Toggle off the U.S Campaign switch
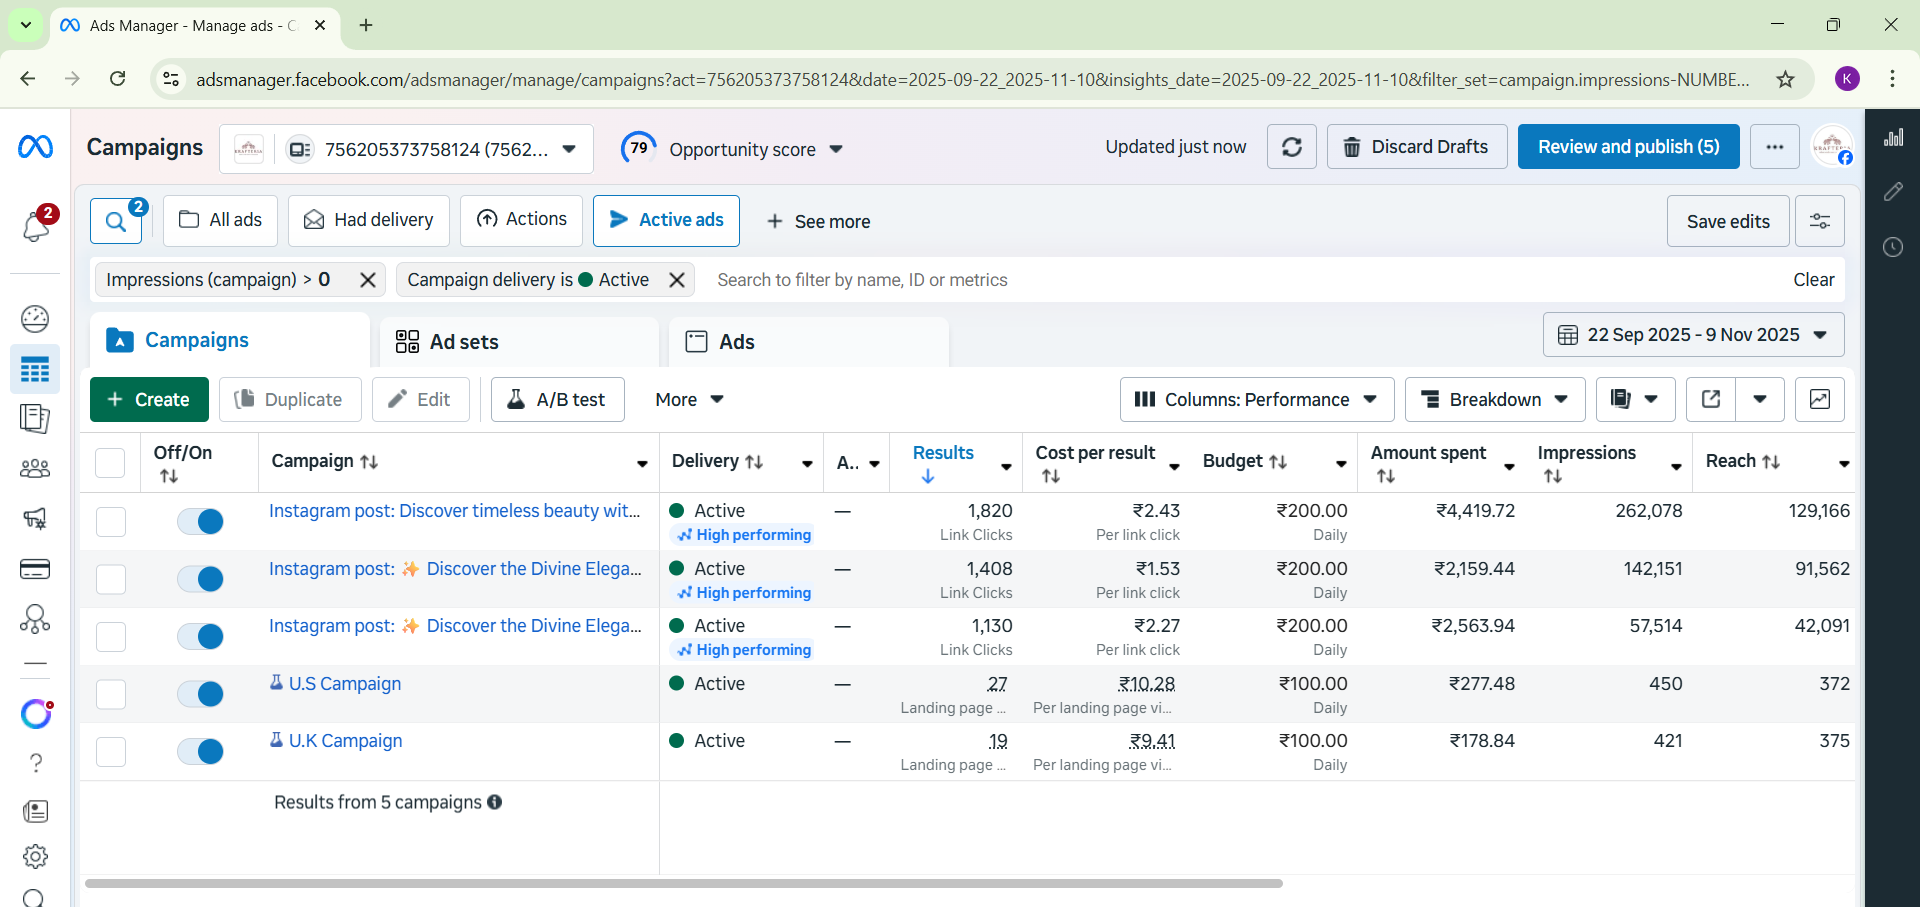This screenshot has height=907, width=1920. click(x=200, y=694)
